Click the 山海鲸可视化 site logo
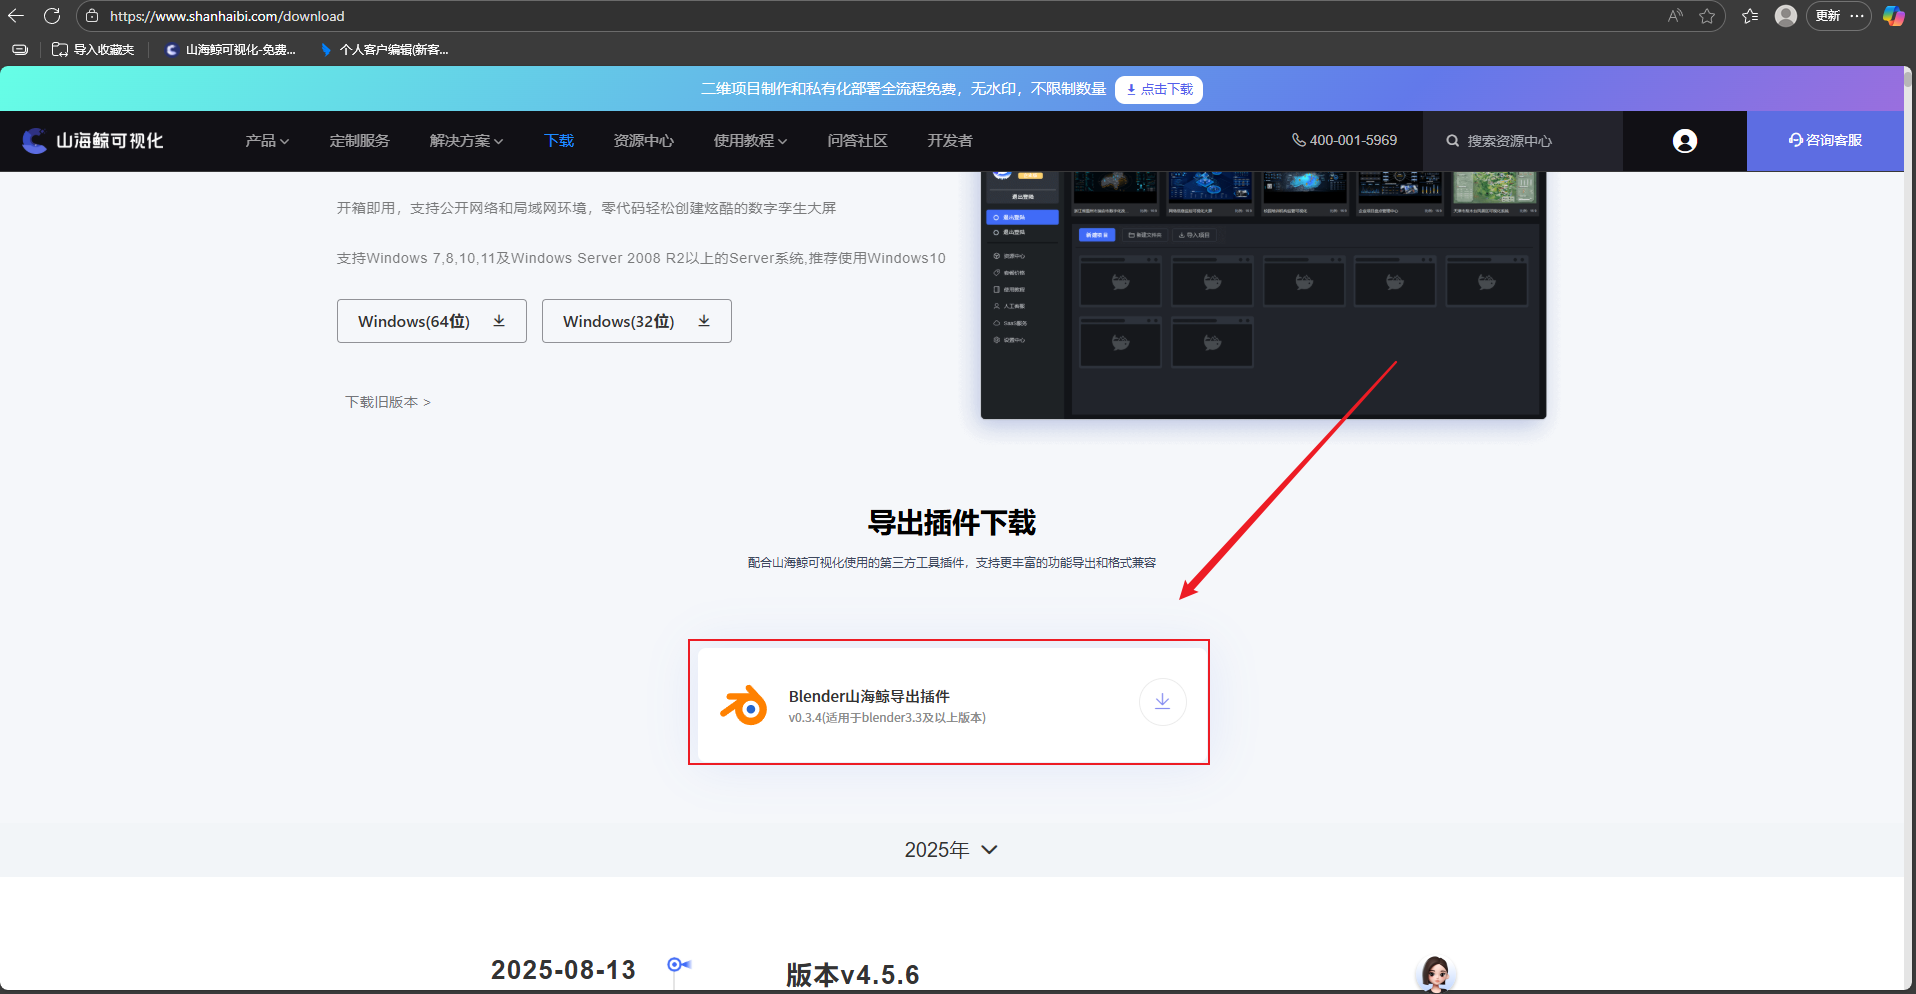This screenshot has width=1916, height=994. [93, 141]
